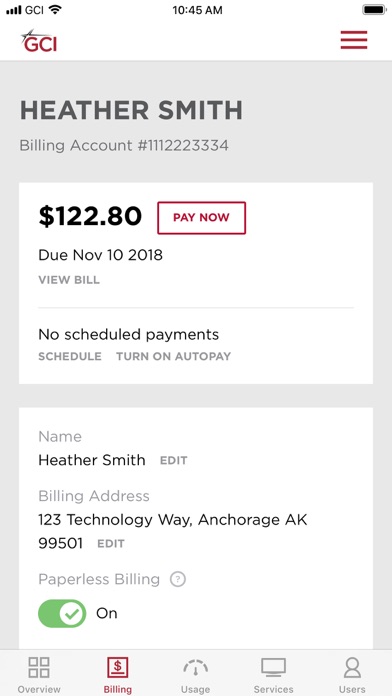Tap the battery indicator in status bar

click(x=374, y=10)
